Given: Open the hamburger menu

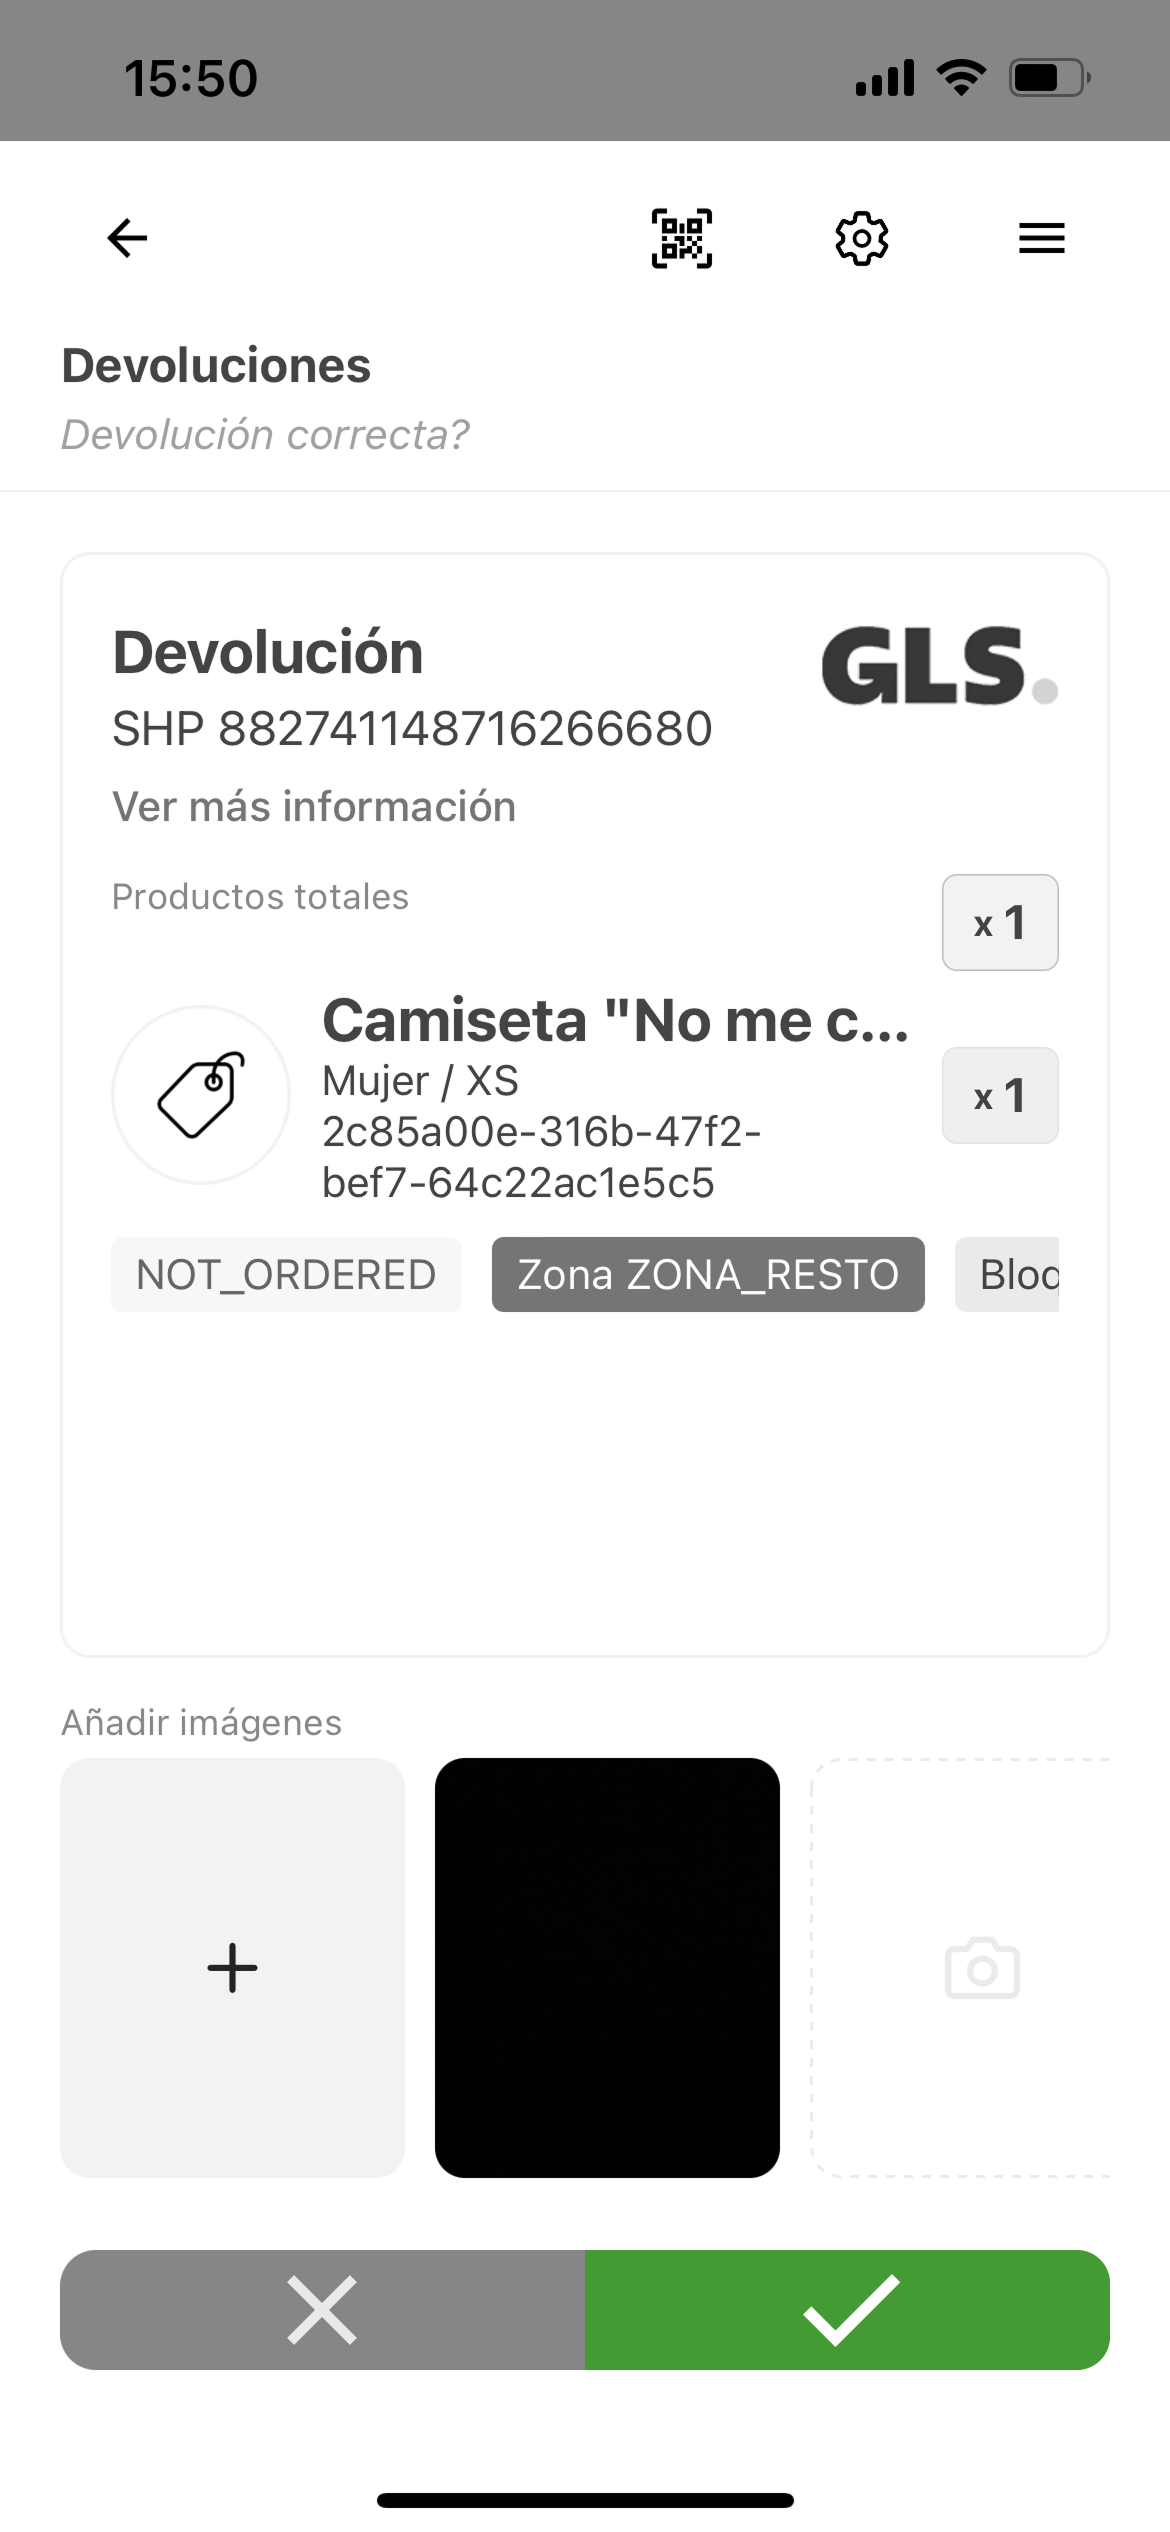Looking at the screenshot, I should click(1041, 238).
